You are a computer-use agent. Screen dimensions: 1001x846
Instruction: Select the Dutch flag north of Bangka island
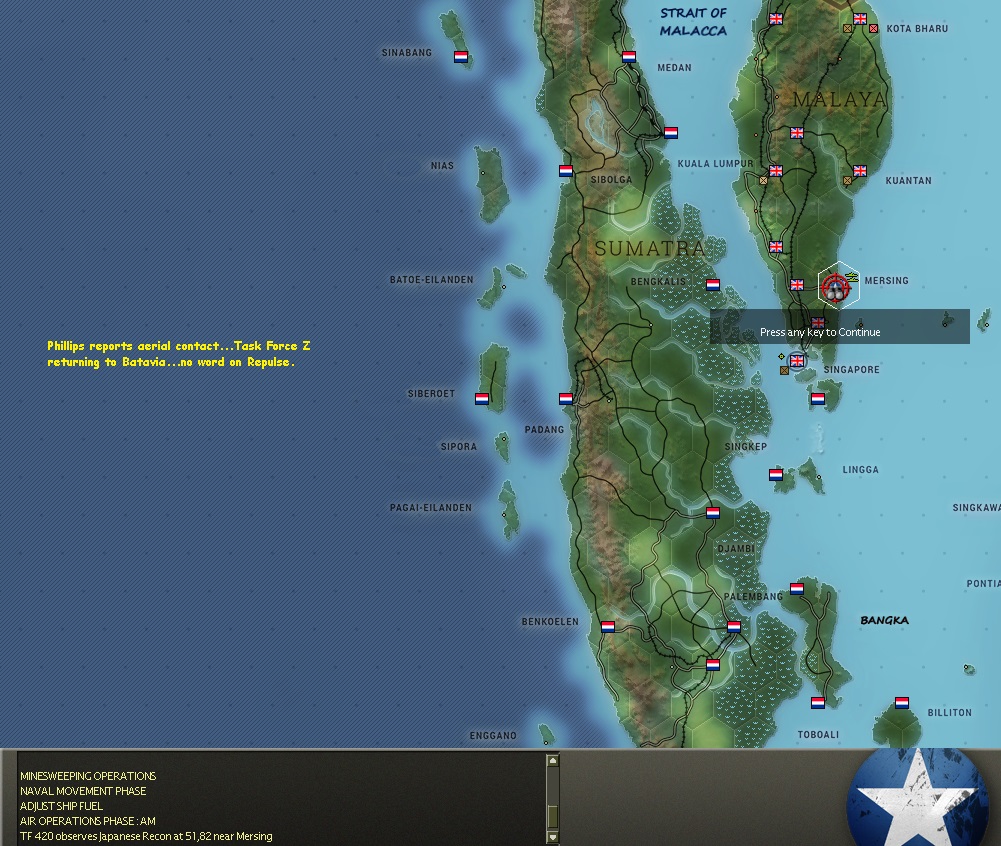pyautogui.click(x=797, y=589)
